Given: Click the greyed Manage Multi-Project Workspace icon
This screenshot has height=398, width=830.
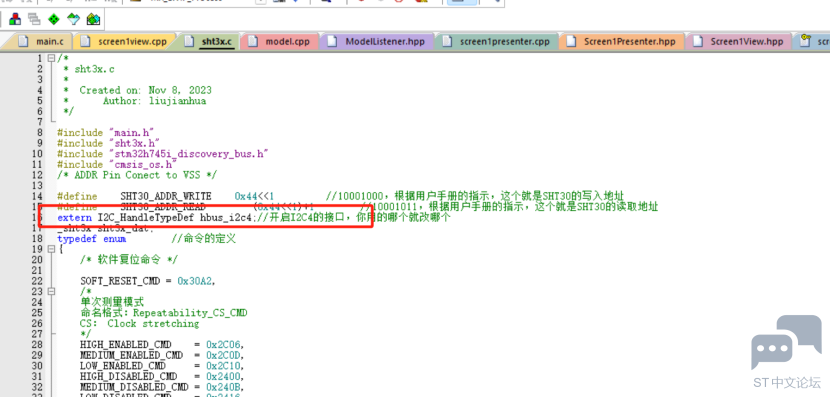Looking at the screenshot, I should pos(34,20).
